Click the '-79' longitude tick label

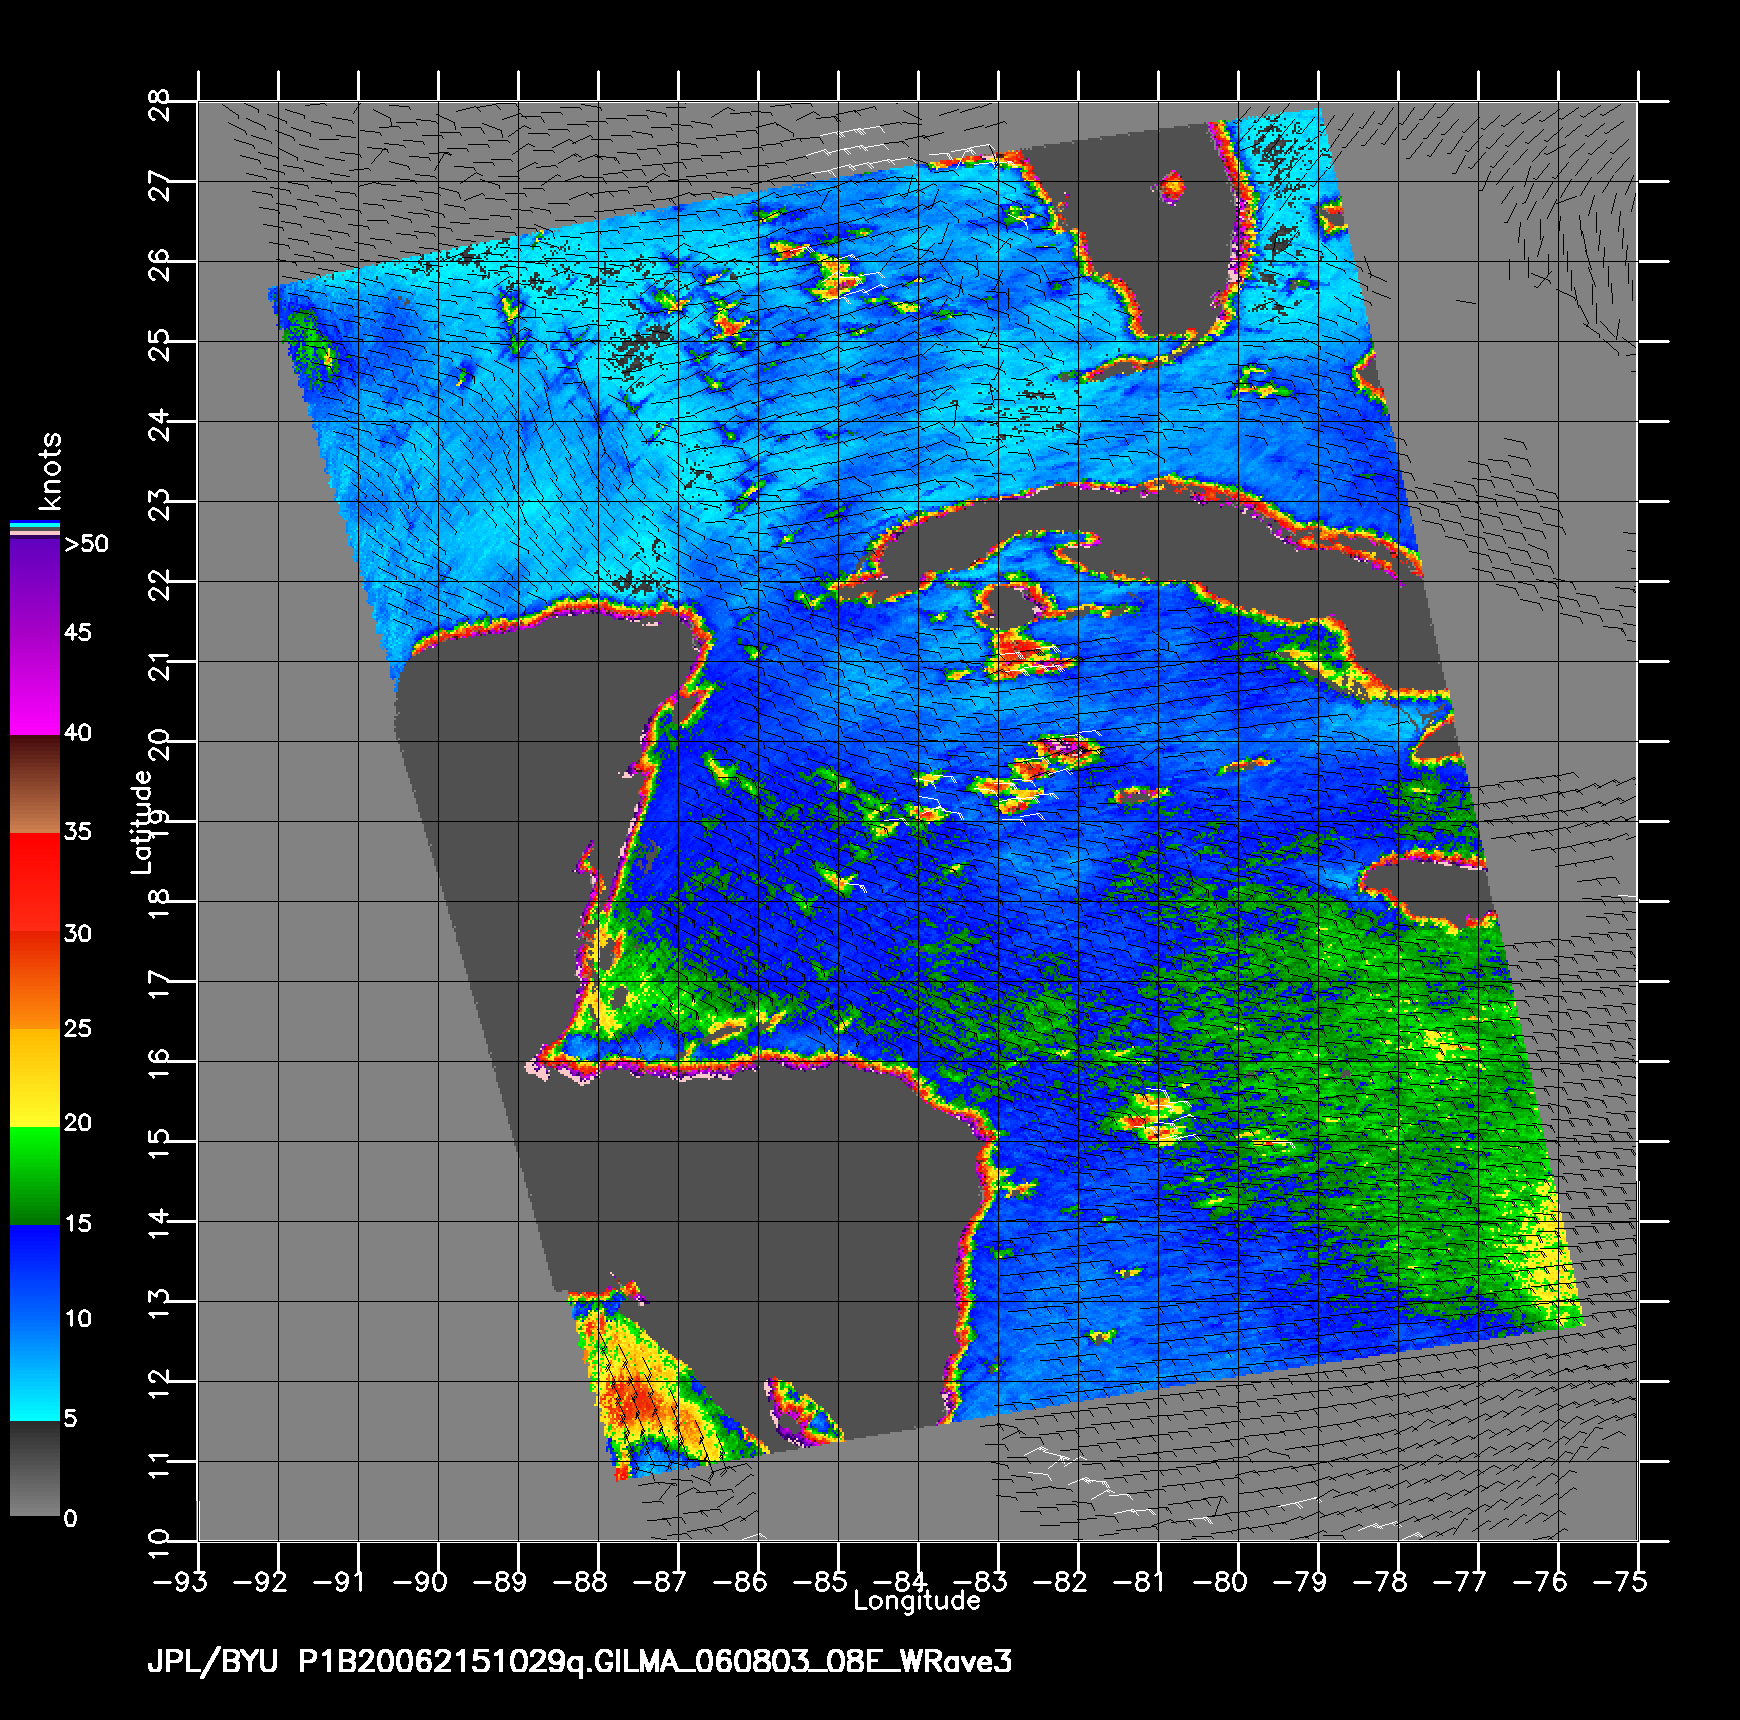click(1299, 1582)
